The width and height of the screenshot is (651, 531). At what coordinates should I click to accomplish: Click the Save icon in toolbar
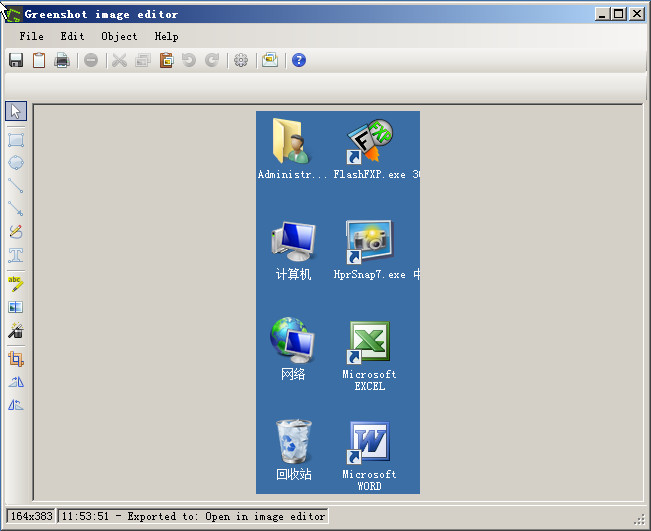(x=16, y=60)
